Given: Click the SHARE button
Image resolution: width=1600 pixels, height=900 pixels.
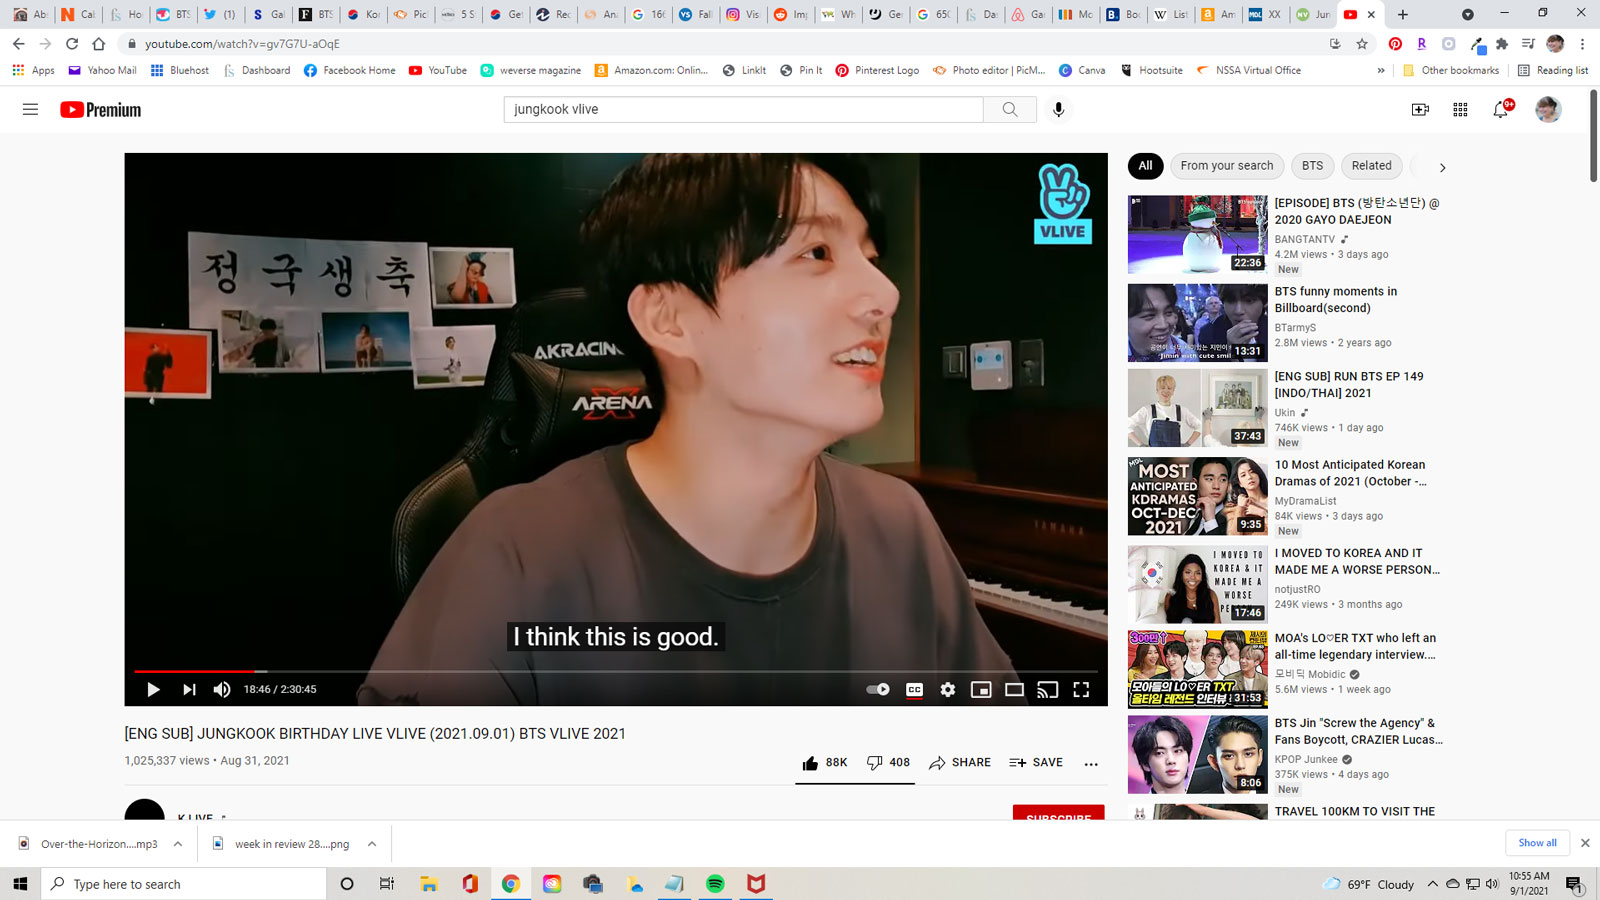Looking at the screenshot, I should (960, 763).
